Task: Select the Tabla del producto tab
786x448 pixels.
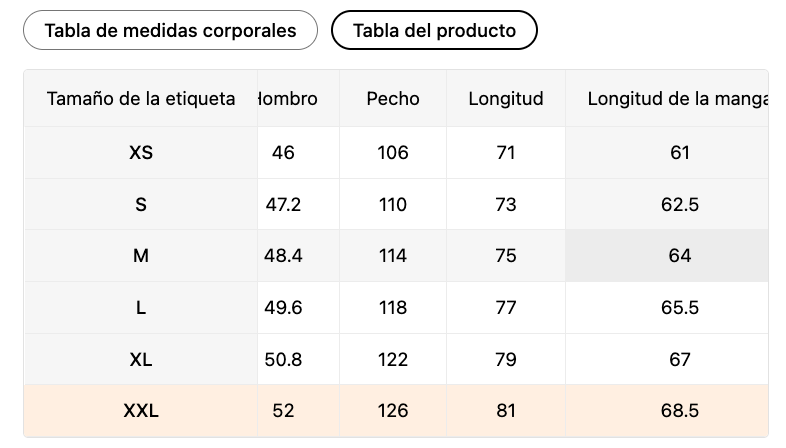Action: click(434, 30)
